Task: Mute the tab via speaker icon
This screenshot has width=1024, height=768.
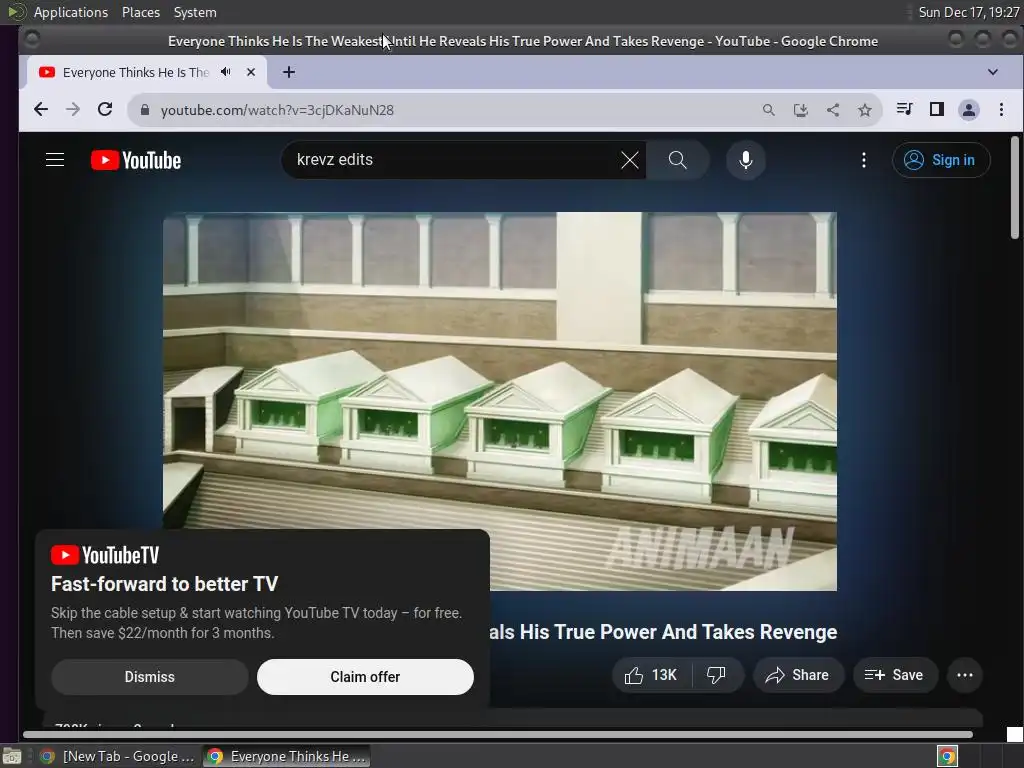Action: pyautogui.click(x=225, y=72)
